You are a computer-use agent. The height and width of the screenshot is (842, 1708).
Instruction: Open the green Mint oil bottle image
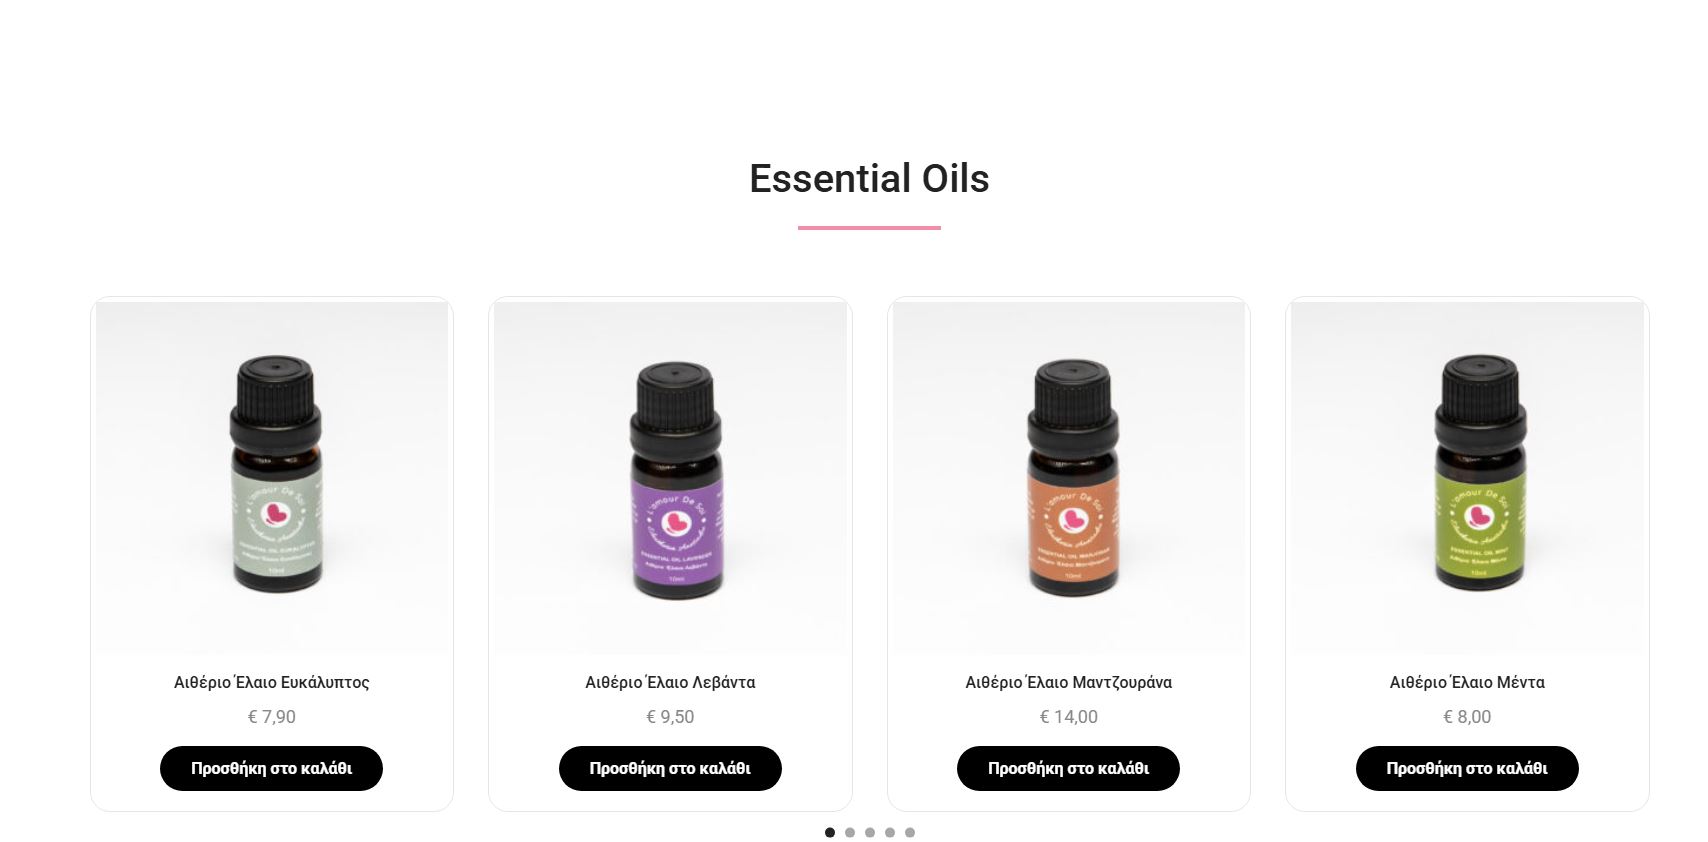point(1467,478)
